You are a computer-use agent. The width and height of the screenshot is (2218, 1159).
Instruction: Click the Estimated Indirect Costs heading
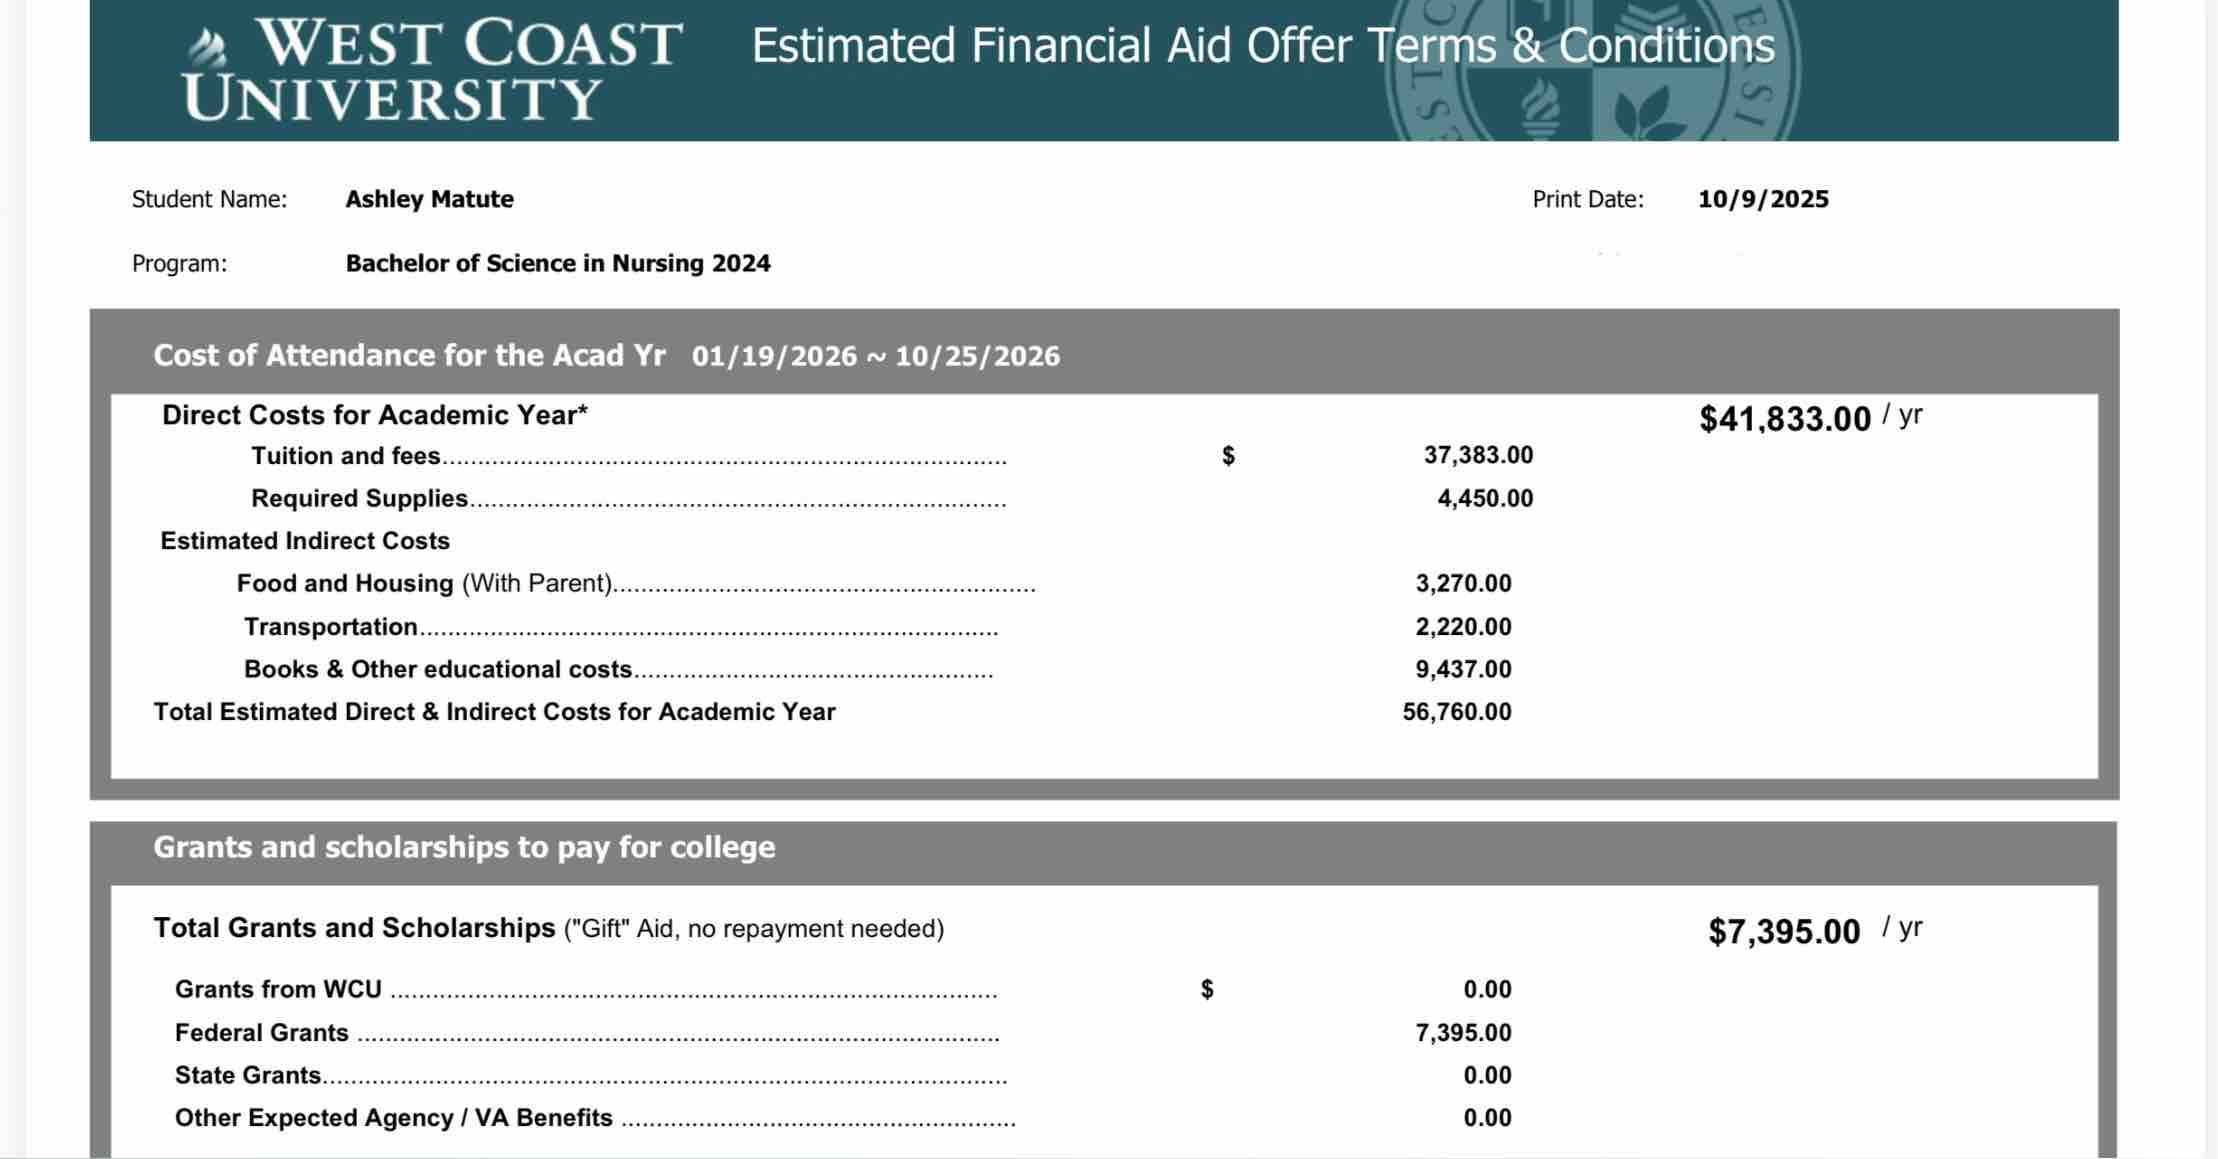[305, 541]
